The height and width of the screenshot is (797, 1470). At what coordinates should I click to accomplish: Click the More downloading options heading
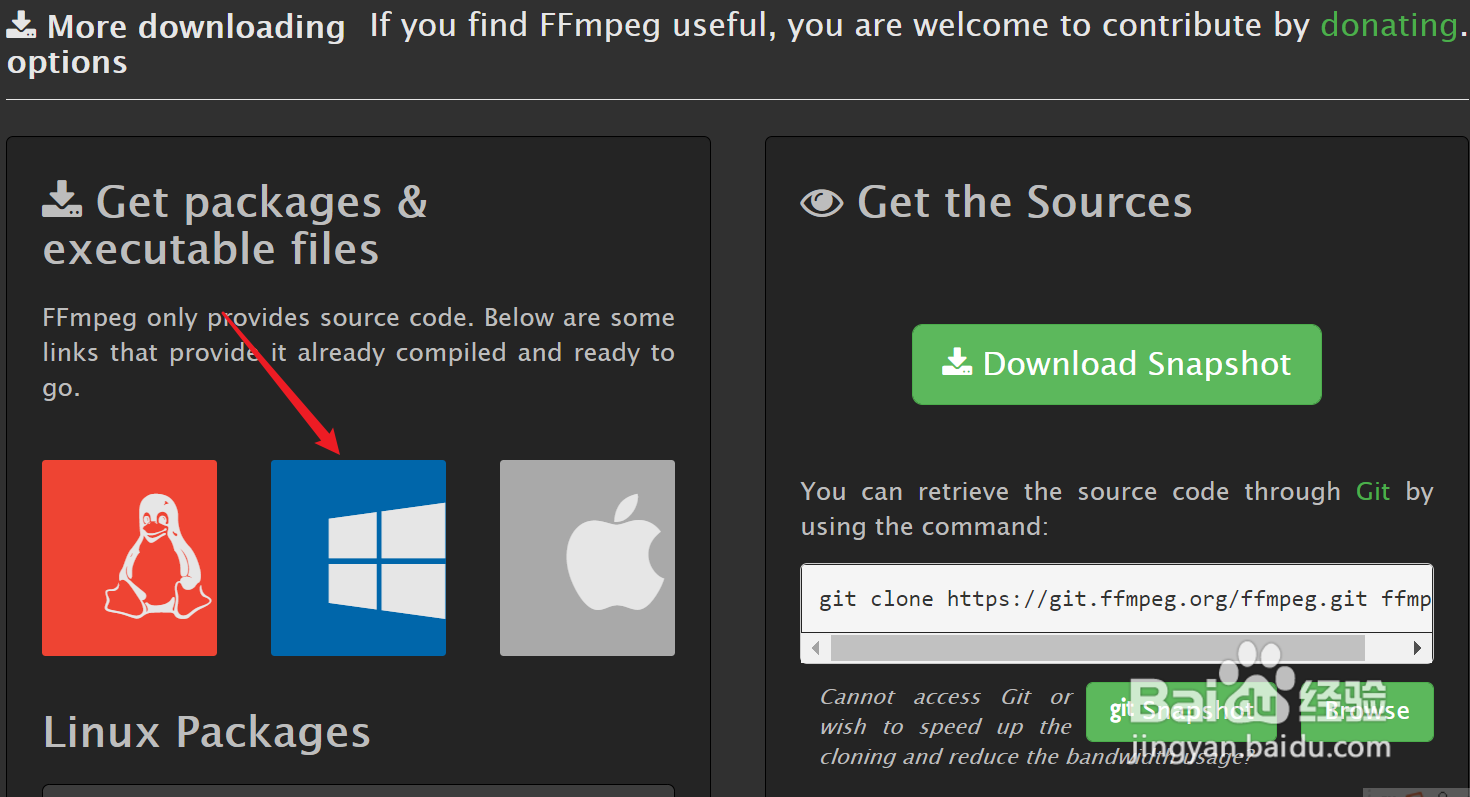(x=176, y=44)
